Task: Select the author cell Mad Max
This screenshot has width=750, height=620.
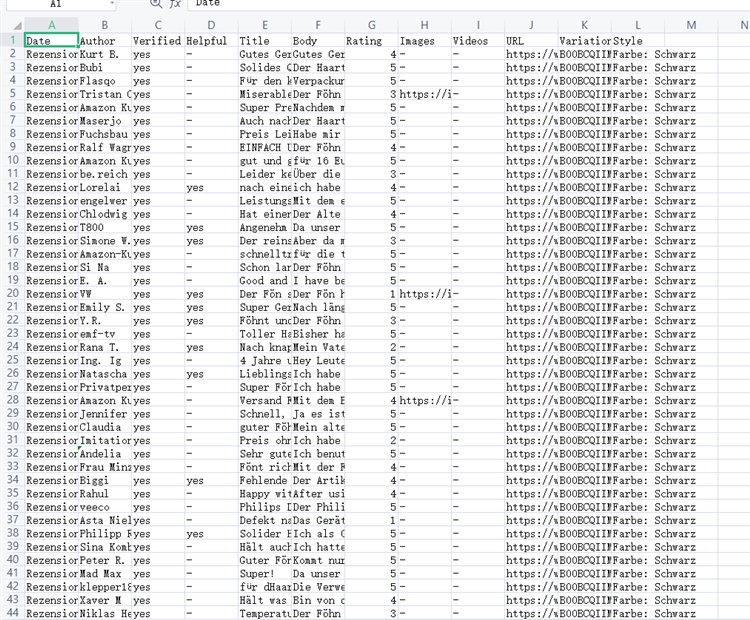Action: click(104, 574)
